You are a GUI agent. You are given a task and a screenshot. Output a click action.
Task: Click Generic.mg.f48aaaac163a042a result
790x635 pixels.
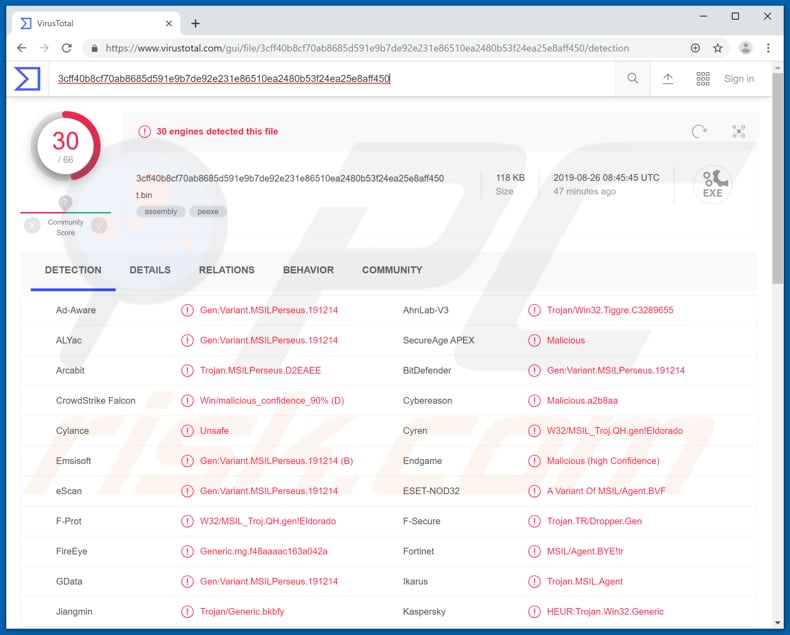click(x=264, y=551)
